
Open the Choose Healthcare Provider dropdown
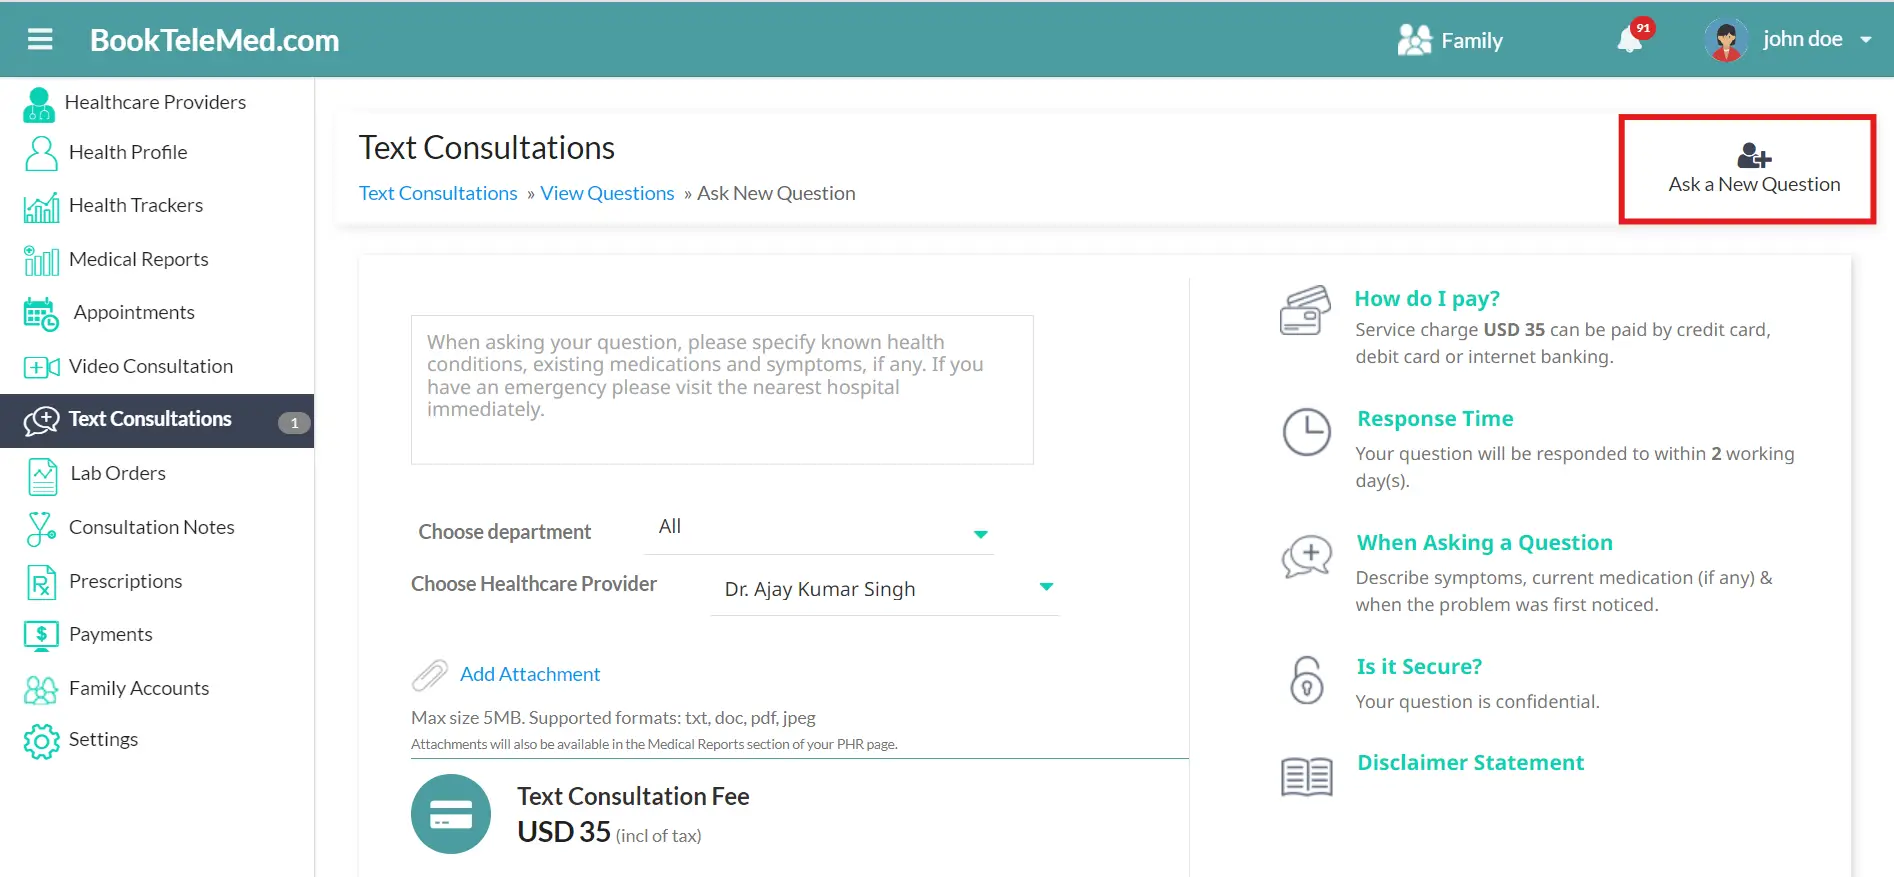[x=1046, y=587]
